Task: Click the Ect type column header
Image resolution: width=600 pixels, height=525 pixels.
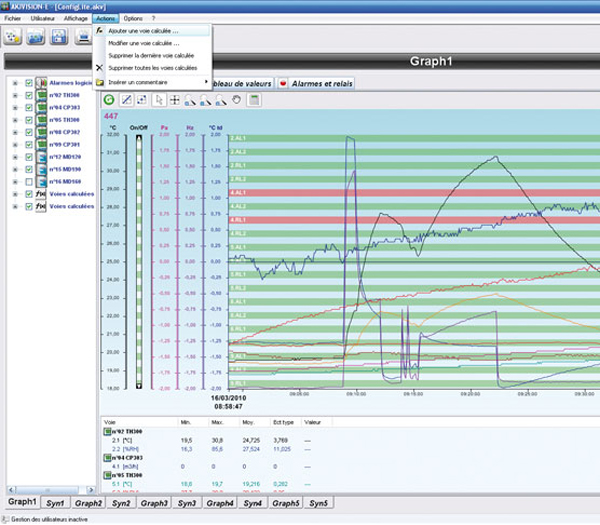Action: click(x=284, y=422)
